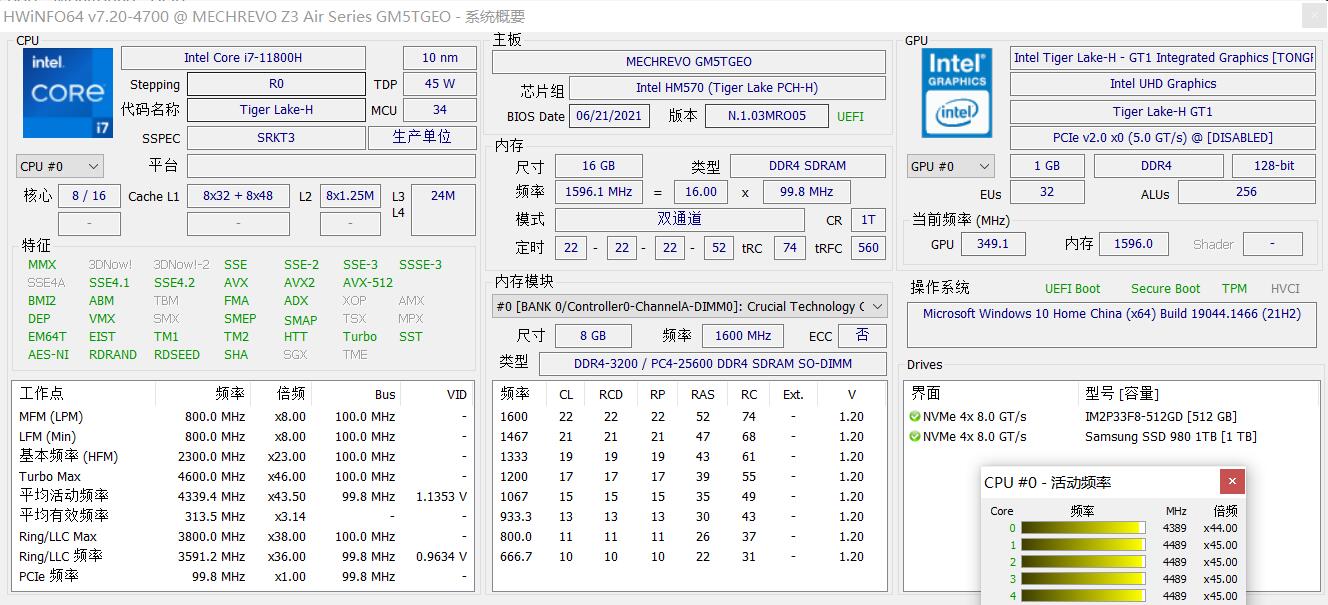Image resolution: width=1328 pixels, height=605 pixels.
Task: Click the TPM status label
Action: click(1235, 289)
